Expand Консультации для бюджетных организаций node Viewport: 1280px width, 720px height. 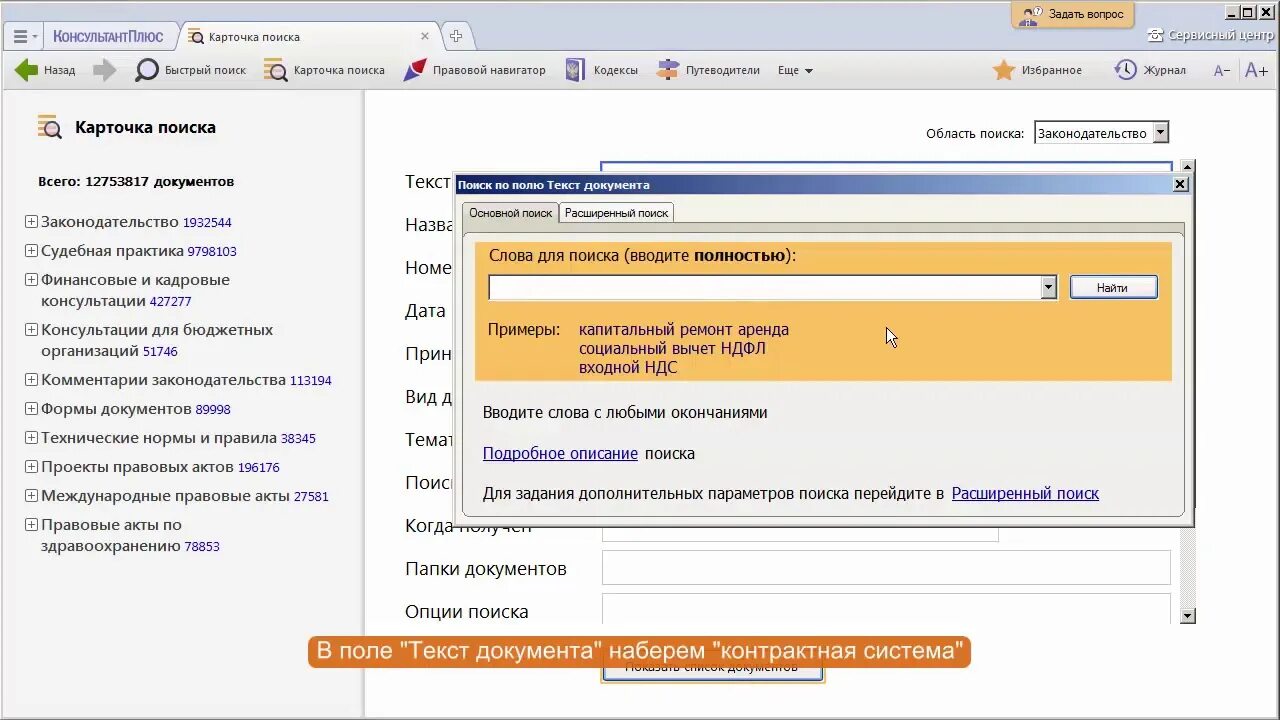pos(31,330)
